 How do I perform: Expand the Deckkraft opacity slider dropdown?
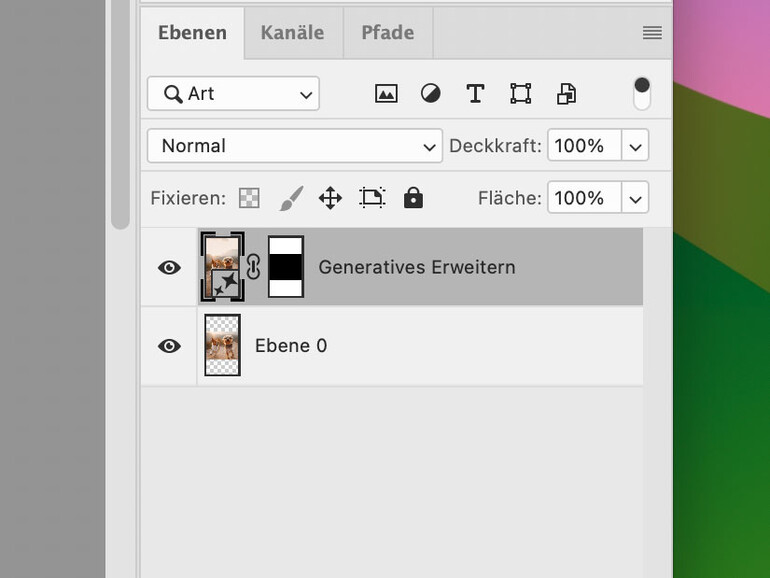[x=636, y=146]
